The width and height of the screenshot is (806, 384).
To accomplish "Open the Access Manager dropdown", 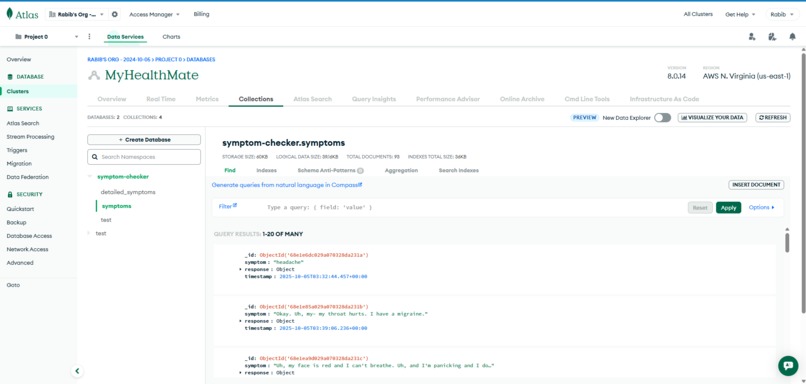I will coord(154,14).
